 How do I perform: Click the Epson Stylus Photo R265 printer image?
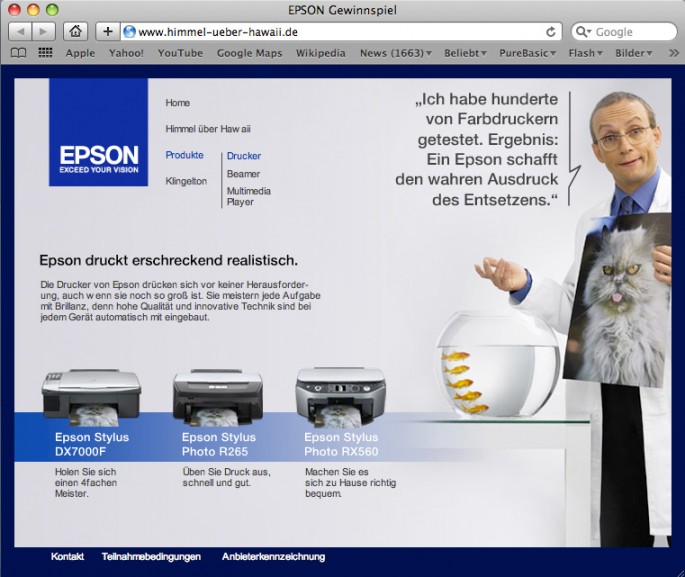(218, 397)
